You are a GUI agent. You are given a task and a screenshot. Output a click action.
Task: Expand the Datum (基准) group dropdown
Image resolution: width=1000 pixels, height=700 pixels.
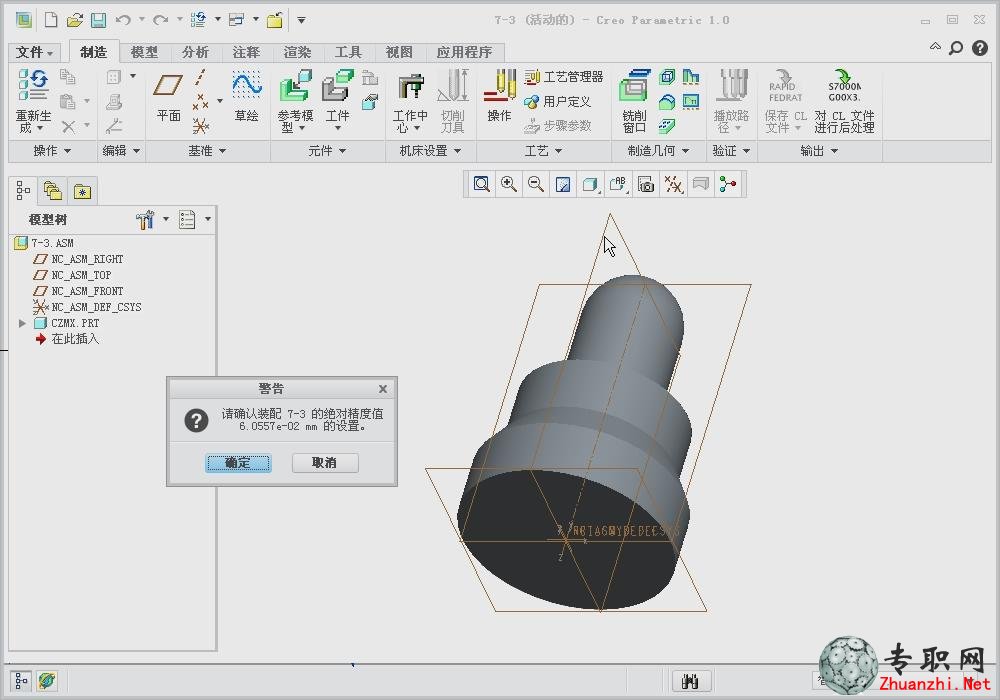(x=207, y=151)
